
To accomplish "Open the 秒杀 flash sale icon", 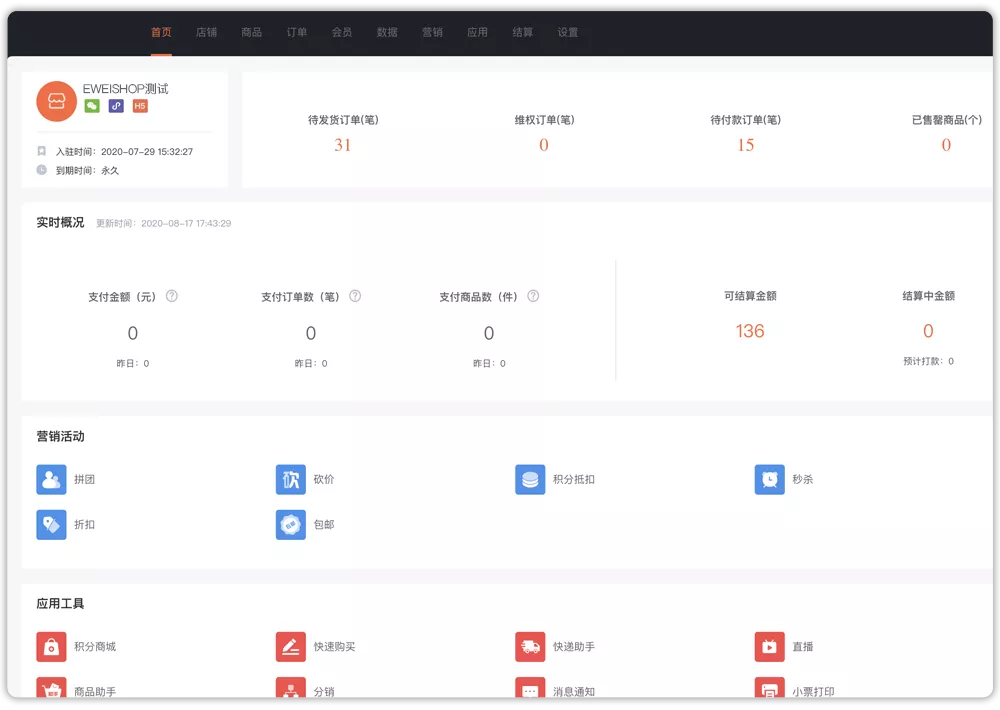I will click(x=770, y=479).
